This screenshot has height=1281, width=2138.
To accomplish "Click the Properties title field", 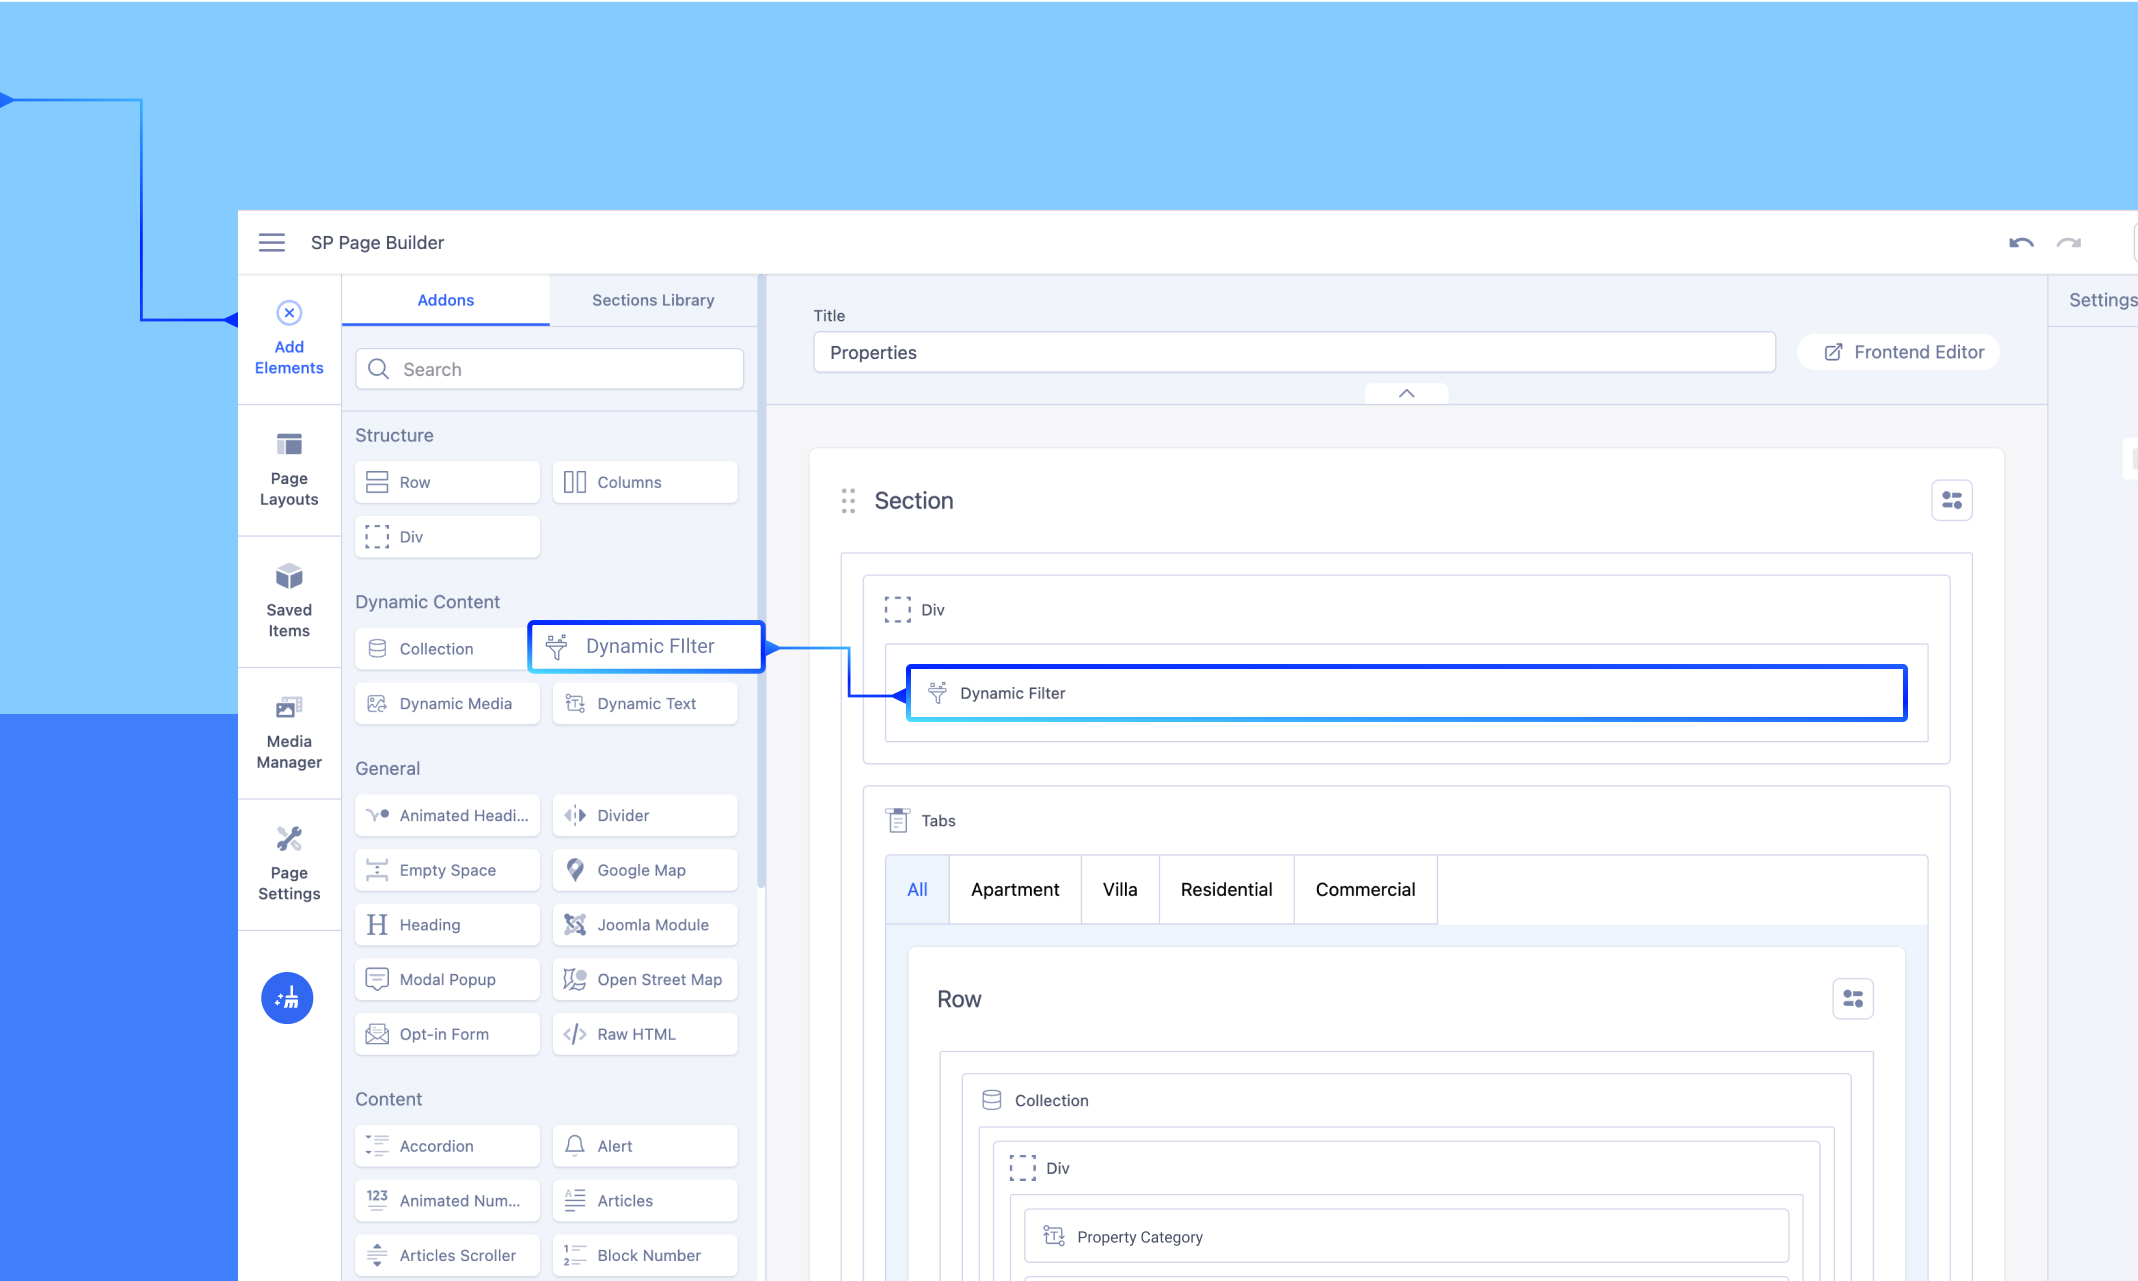I will [x=1293, y=352].
